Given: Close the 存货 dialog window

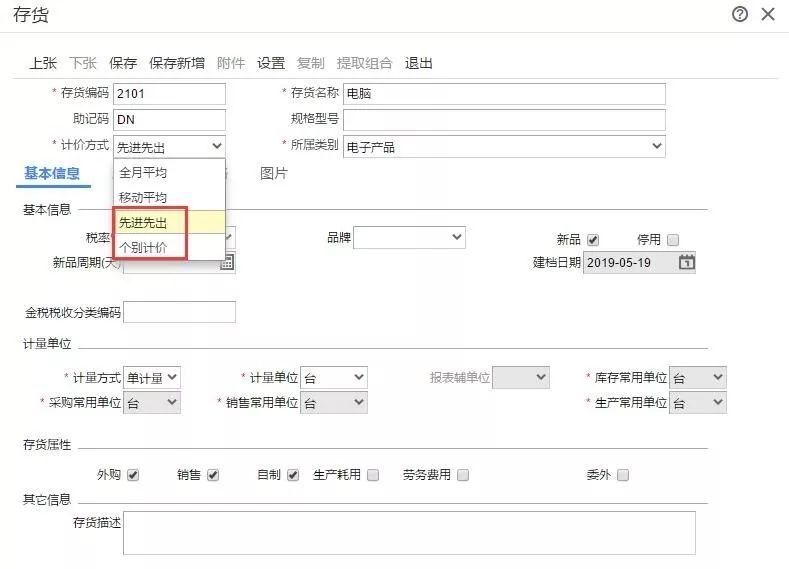Looking at the screenshot, I should click(x=768, y=14).
